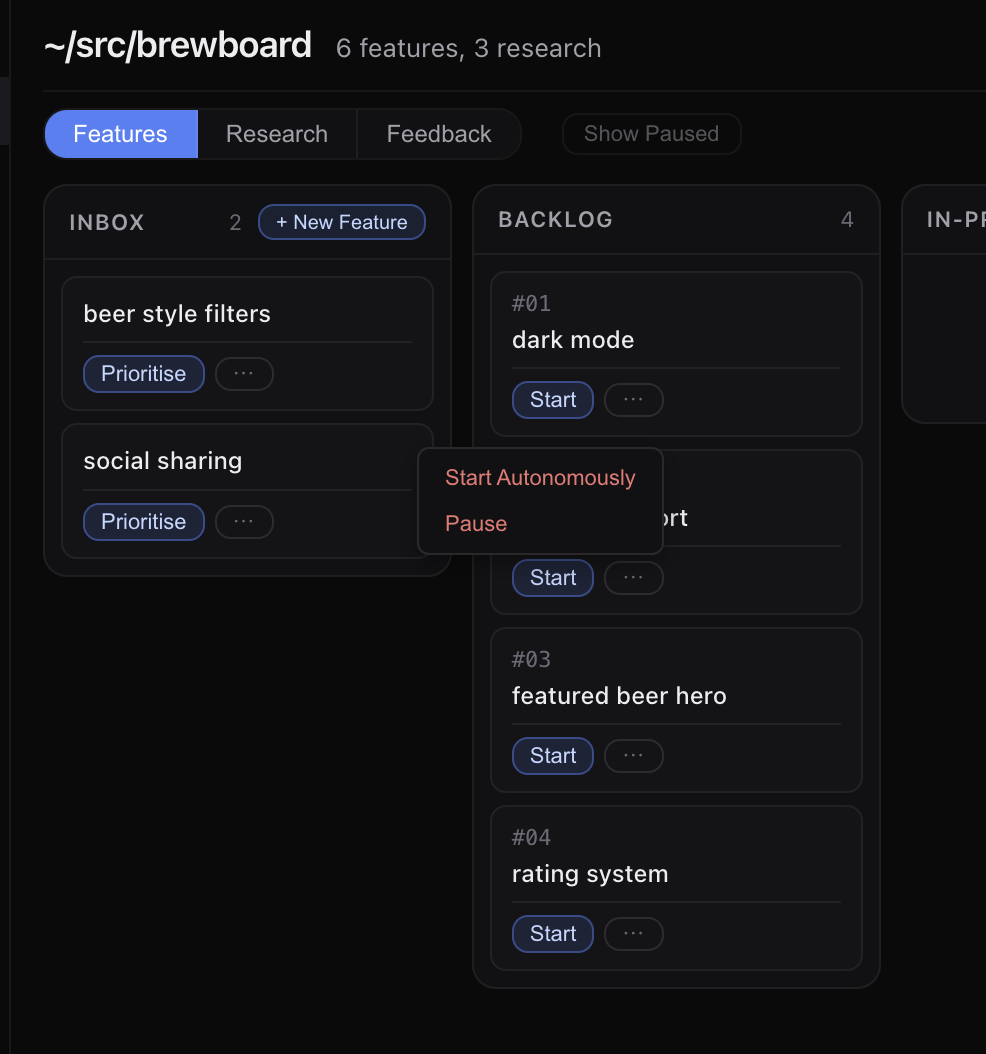
Task: Open the rating system card title
Action: click(590, 874)
